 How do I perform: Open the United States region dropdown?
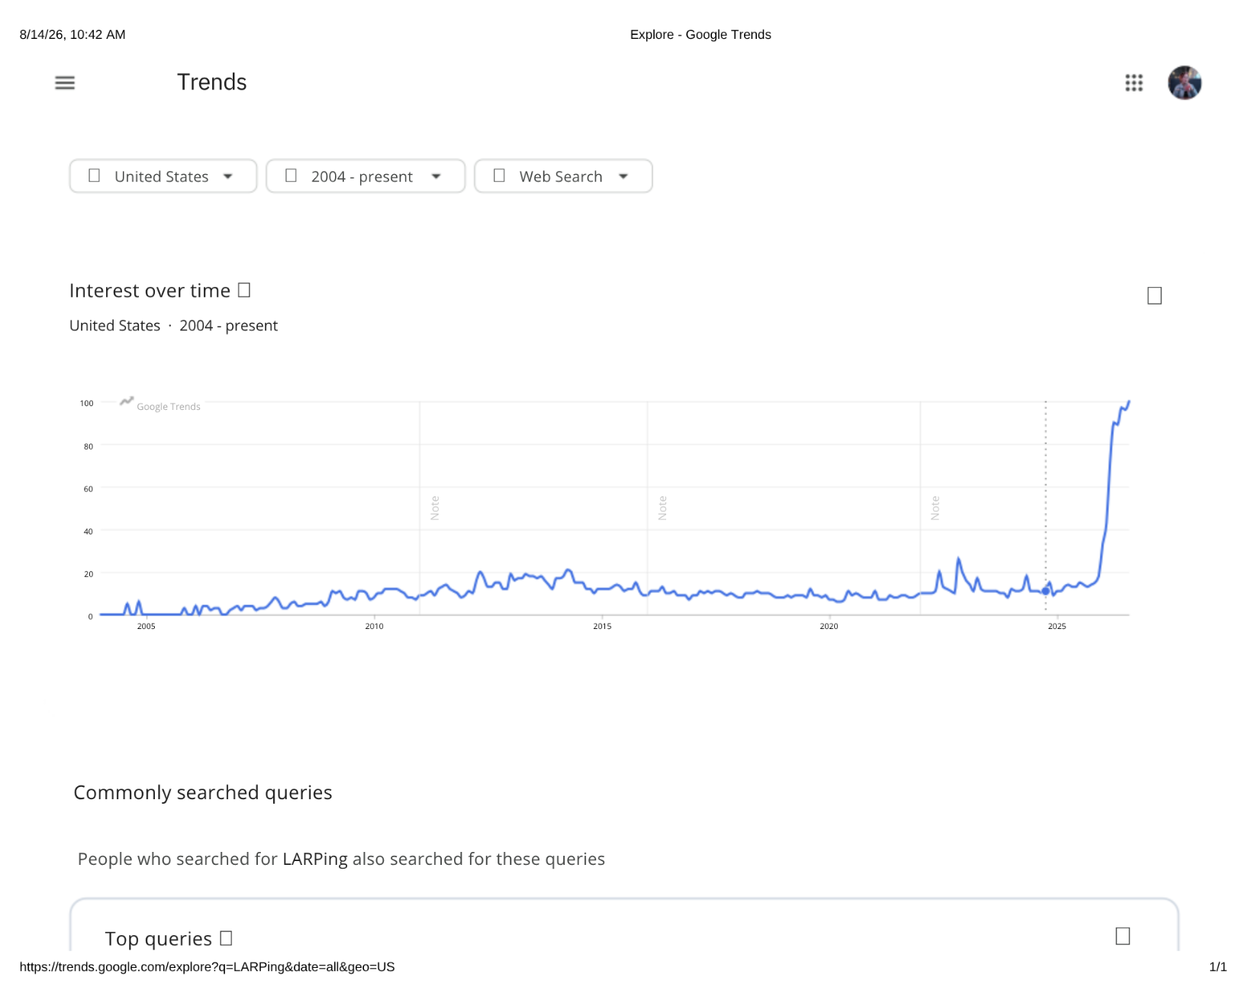(163, 176)
